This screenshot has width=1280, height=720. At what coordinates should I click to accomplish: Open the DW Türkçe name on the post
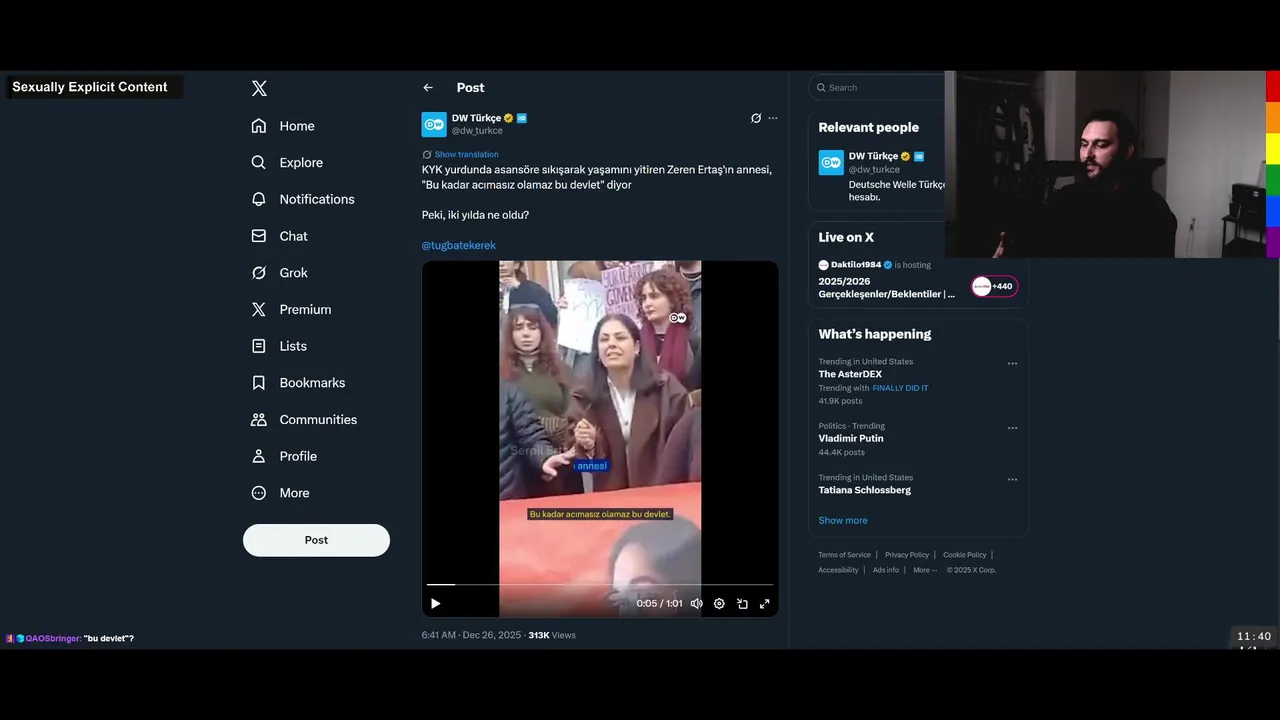(x=476, y=118)
